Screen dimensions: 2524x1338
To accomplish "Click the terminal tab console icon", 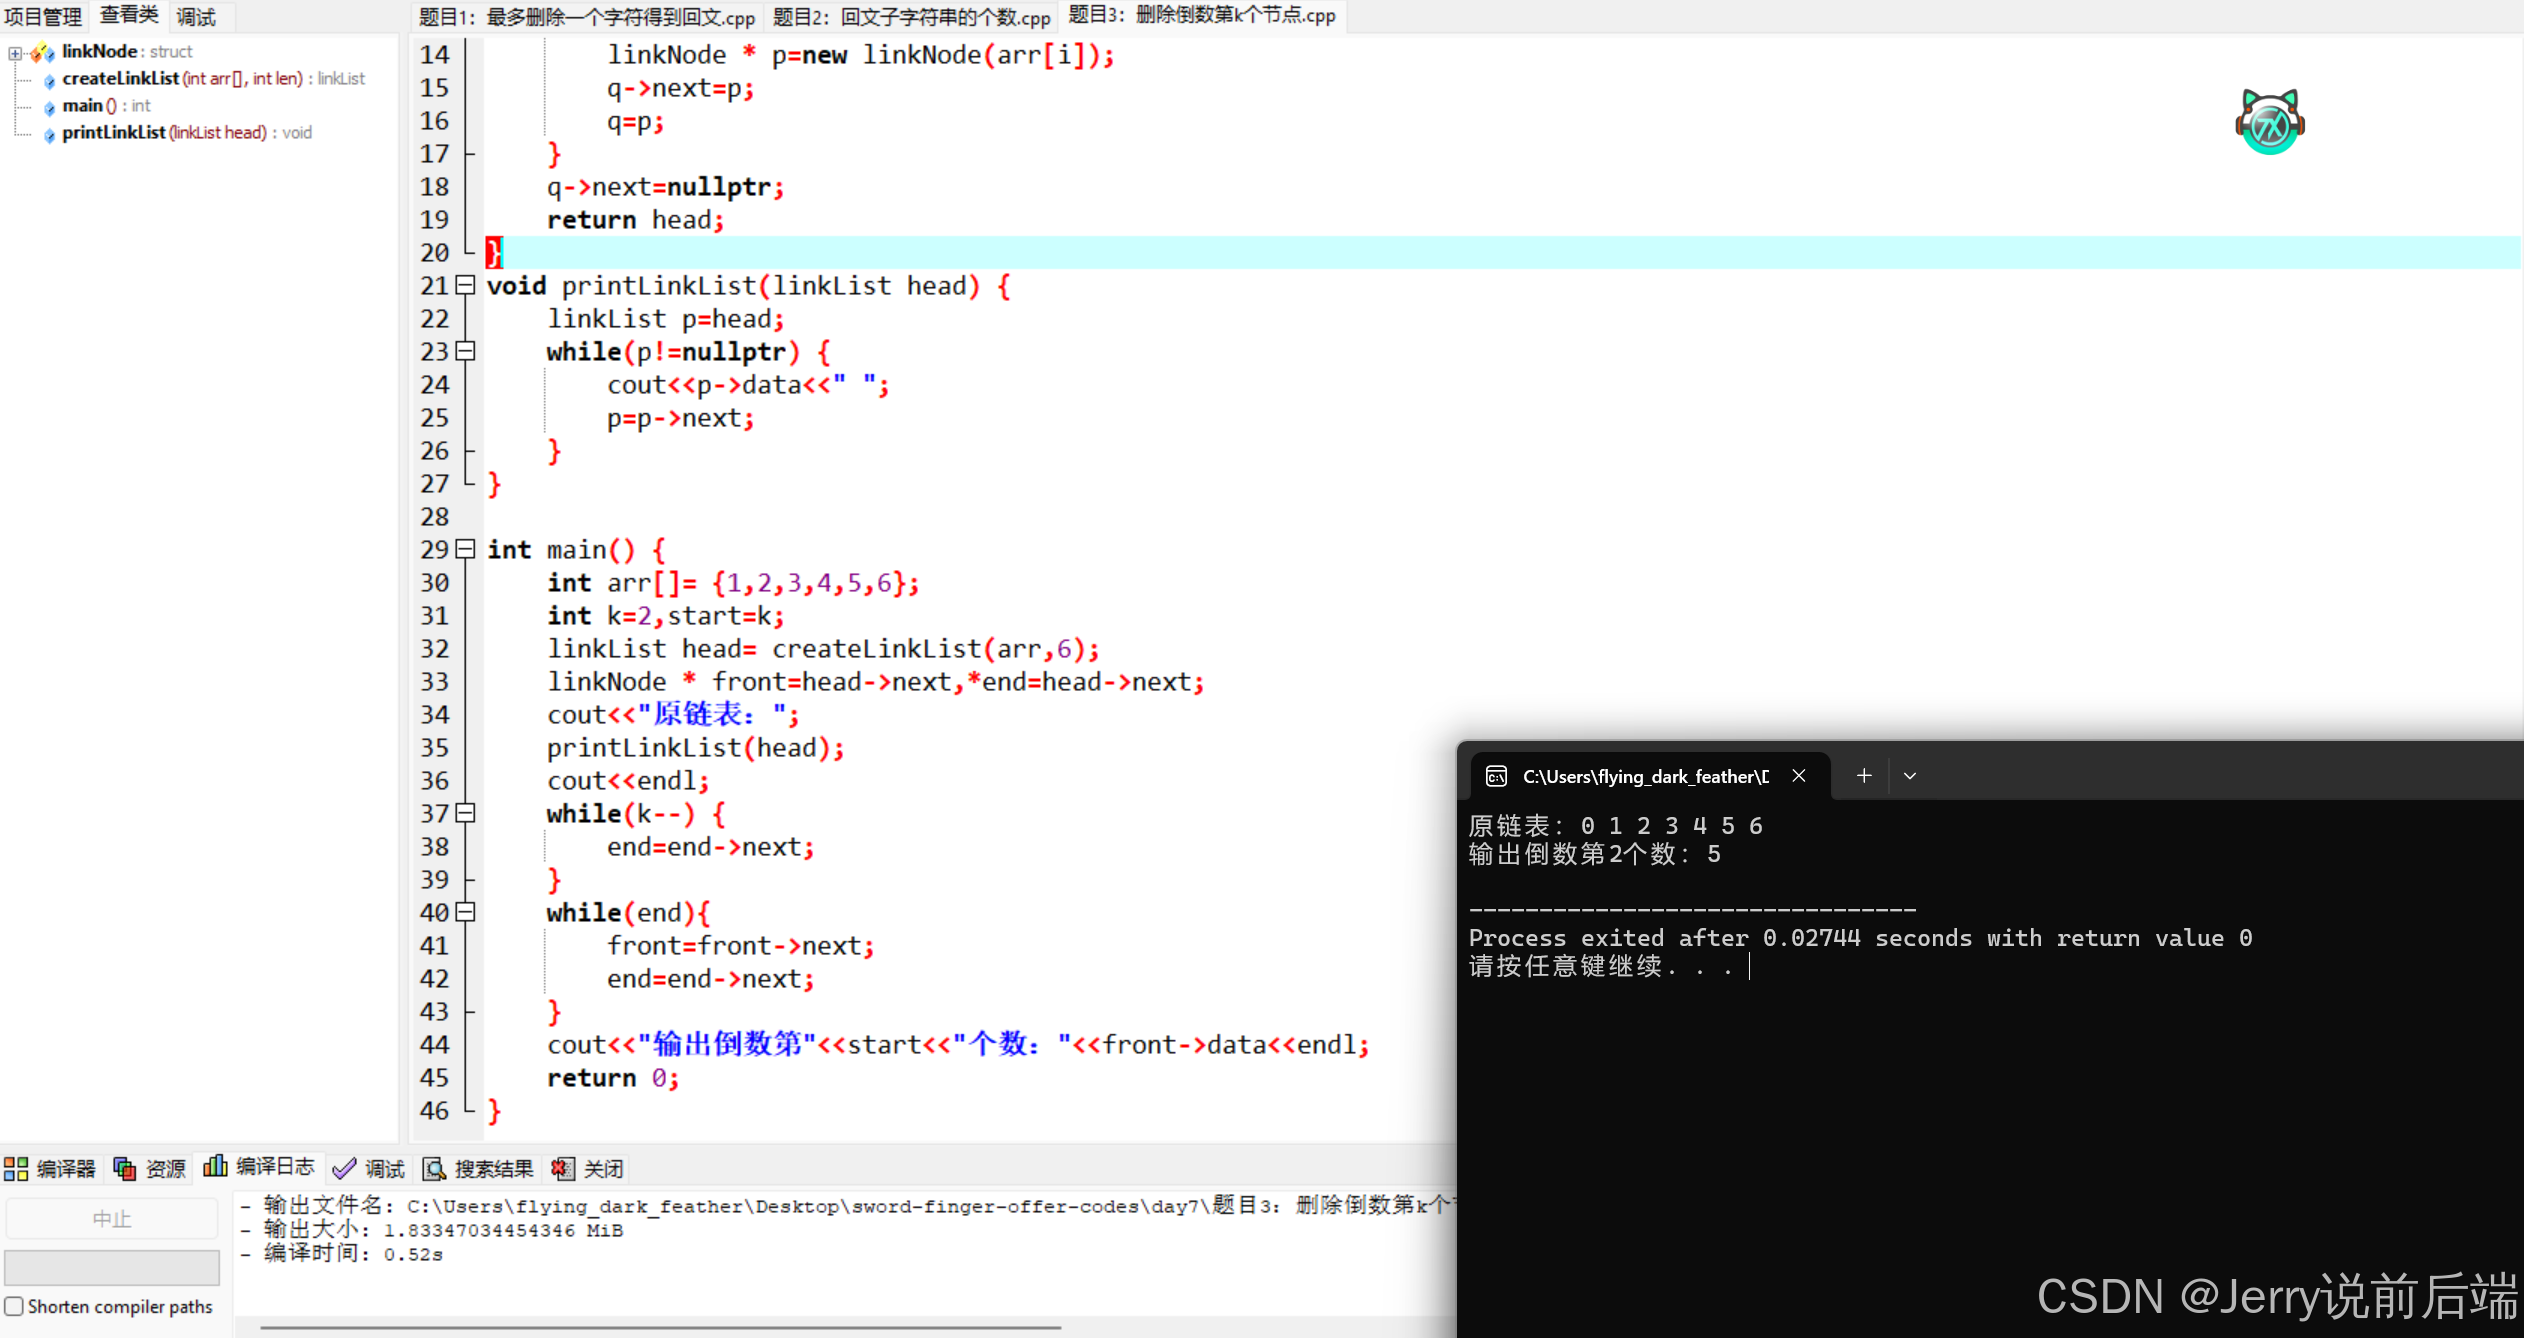I will [1496, 776].
